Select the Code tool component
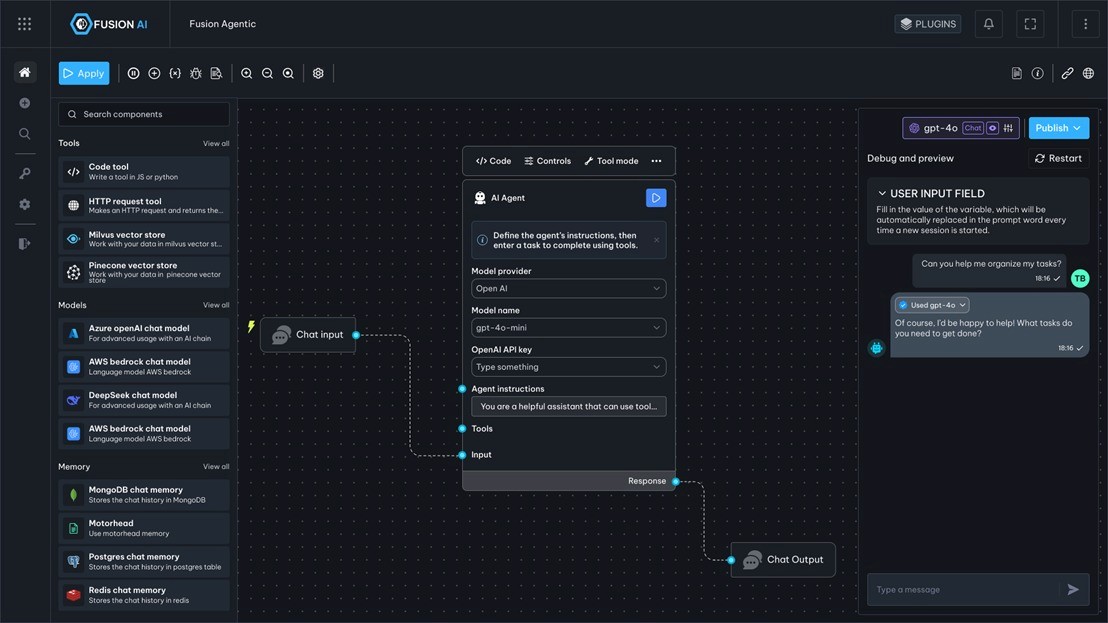 144,172
